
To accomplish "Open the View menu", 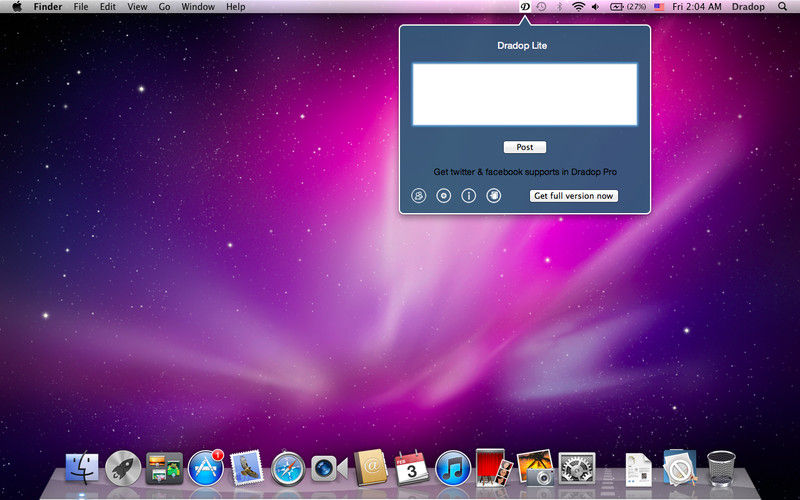I will coord(137,7).
